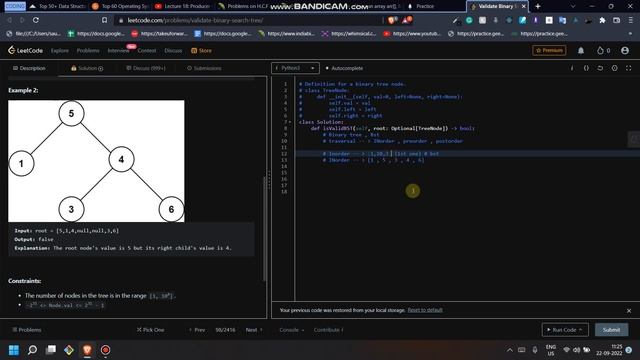Click the Premium button

[x=549, y=50]
